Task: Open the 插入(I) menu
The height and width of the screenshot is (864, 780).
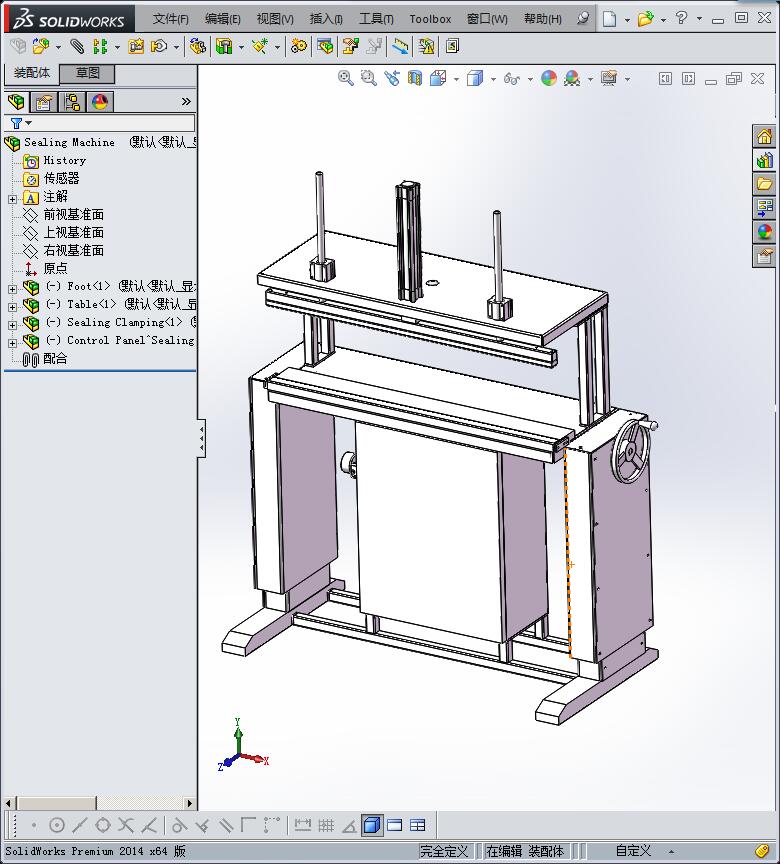Action: click(326, 19)
